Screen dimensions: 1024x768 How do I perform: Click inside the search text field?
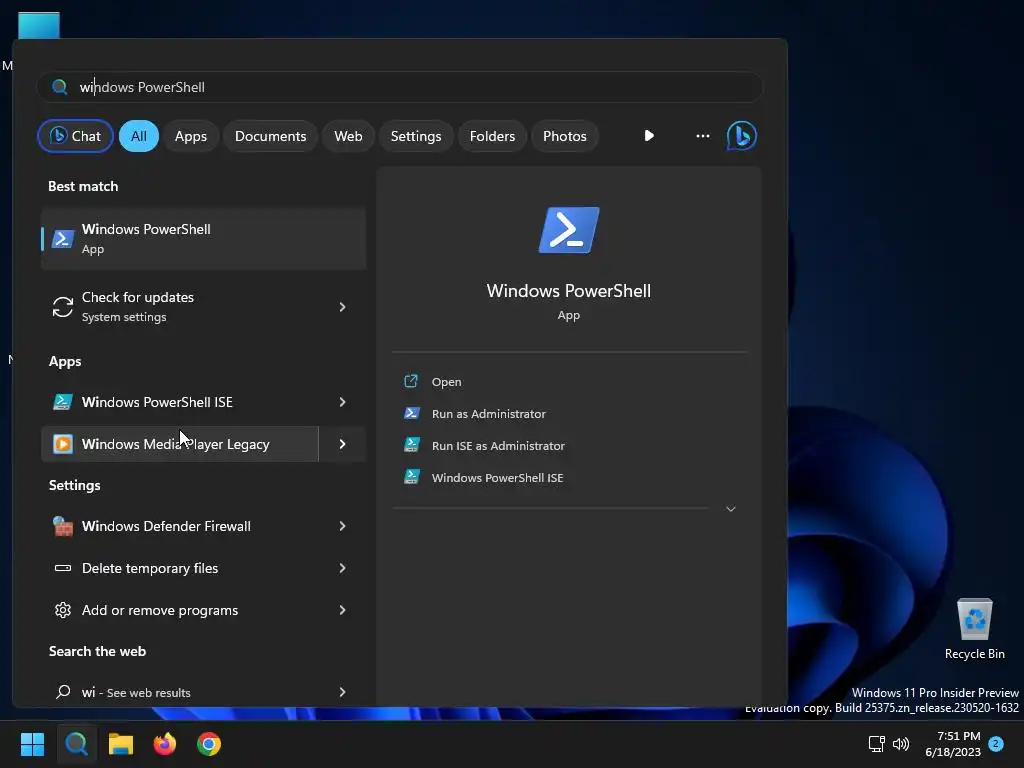(400, 87)
